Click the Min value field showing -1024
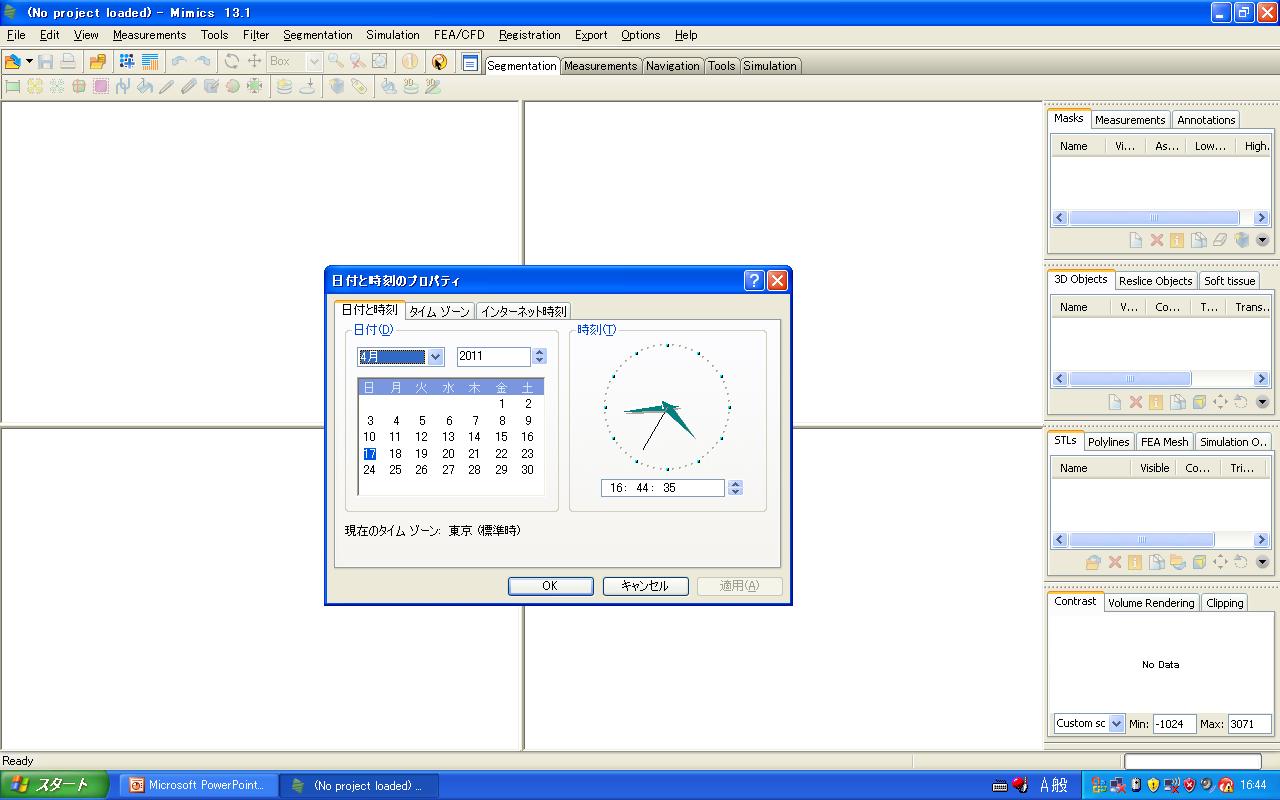 tap(1175, 724)
